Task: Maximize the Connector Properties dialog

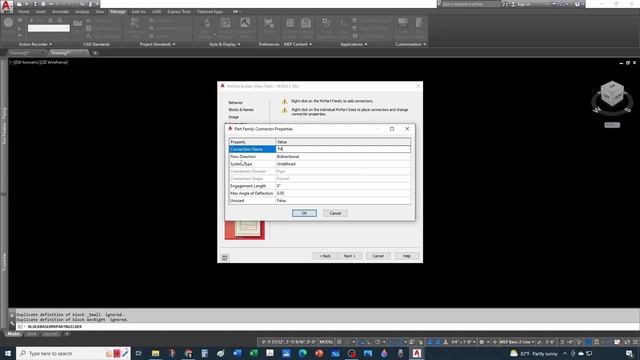Action: pyautogui.click(x=392, y=129)
